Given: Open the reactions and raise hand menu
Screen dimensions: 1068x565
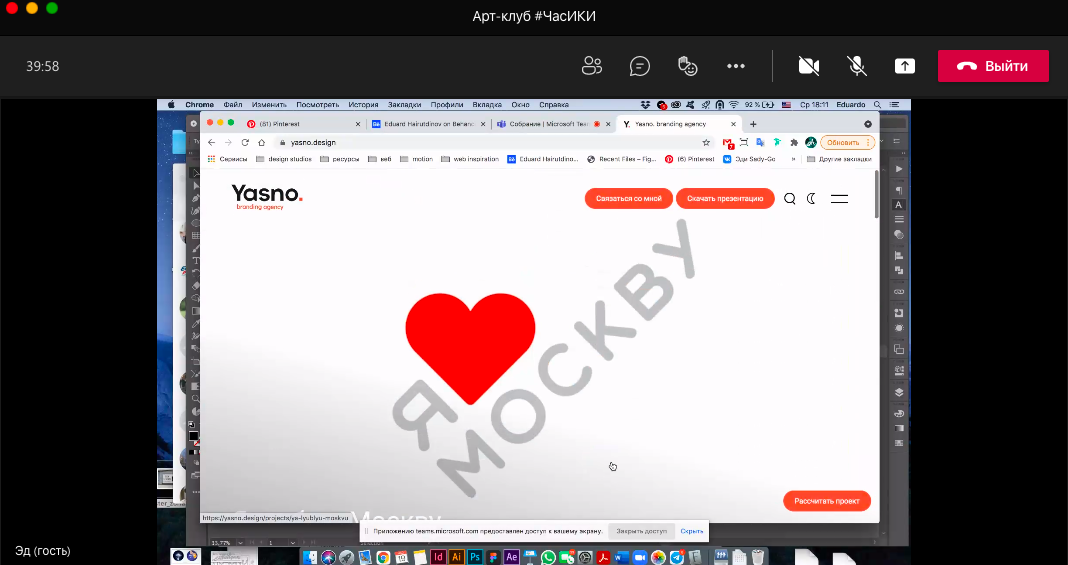Looking at the screenshot, I should tap(687, 66).
